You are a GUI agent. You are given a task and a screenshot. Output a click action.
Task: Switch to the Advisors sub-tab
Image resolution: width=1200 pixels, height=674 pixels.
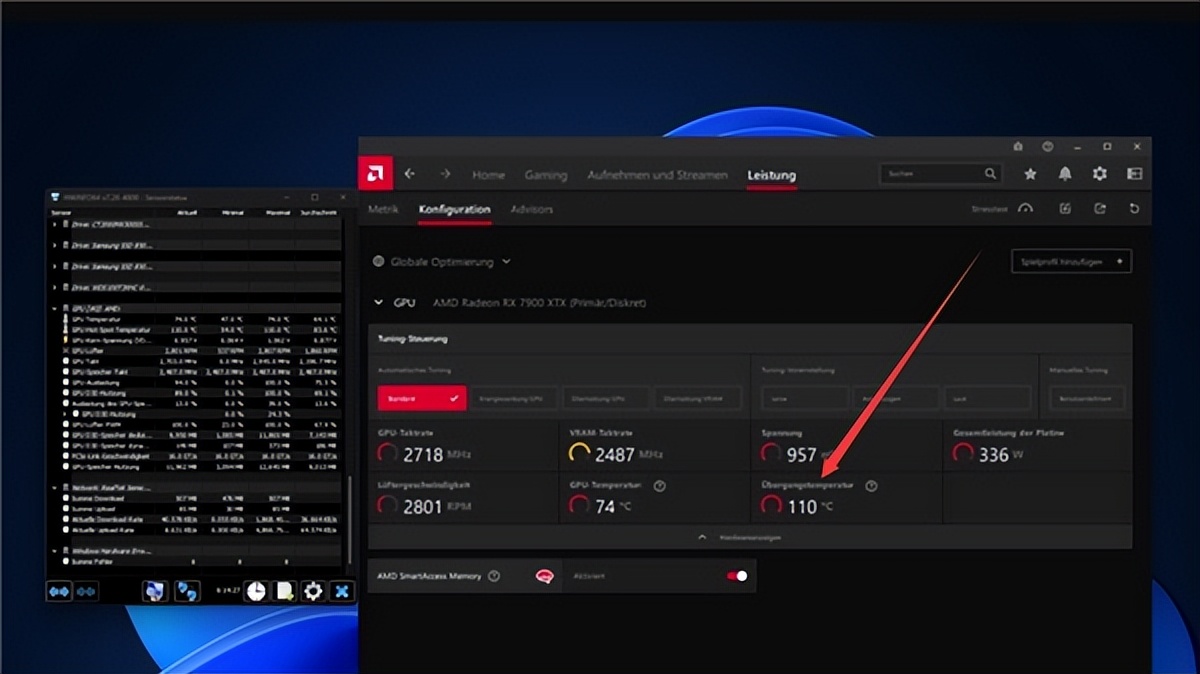[532, 209]
